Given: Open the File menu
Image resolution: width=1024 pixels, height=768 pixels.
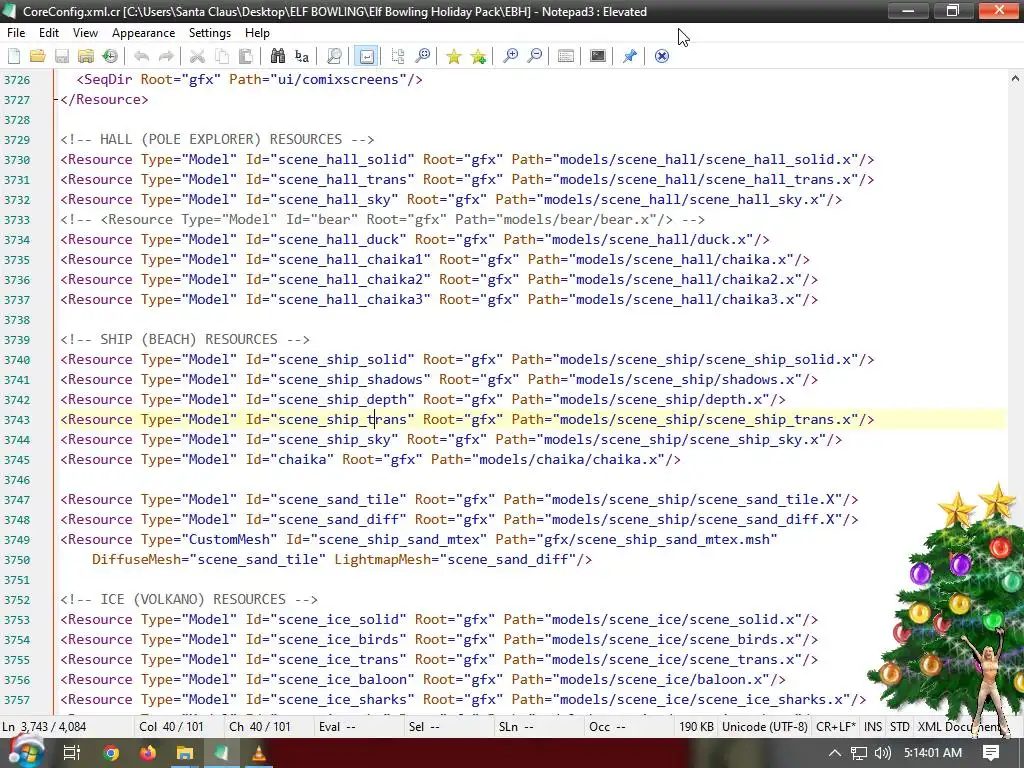Looking at the screenshot, I should pyautogui.click(x=16, y=33).
